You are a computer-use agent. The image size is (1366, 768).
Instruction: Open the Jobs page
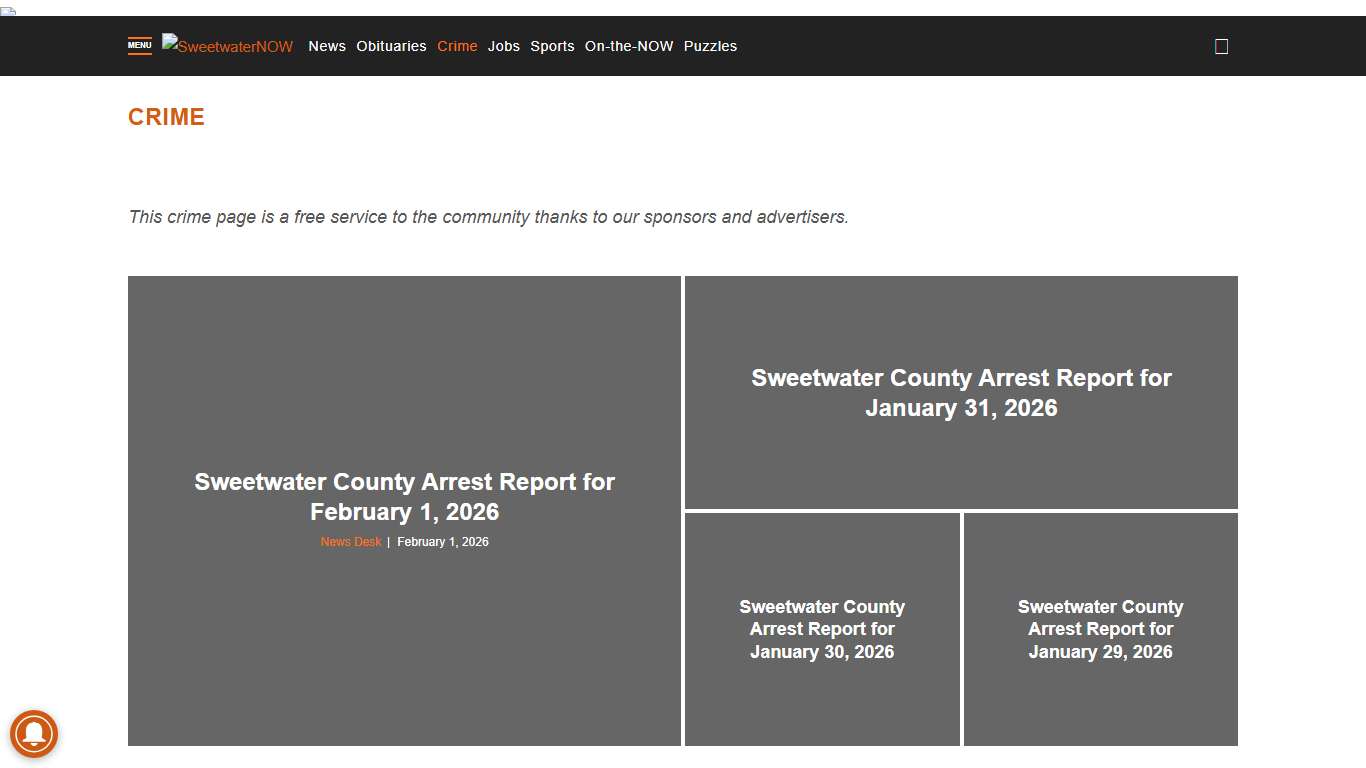[504, 46]
